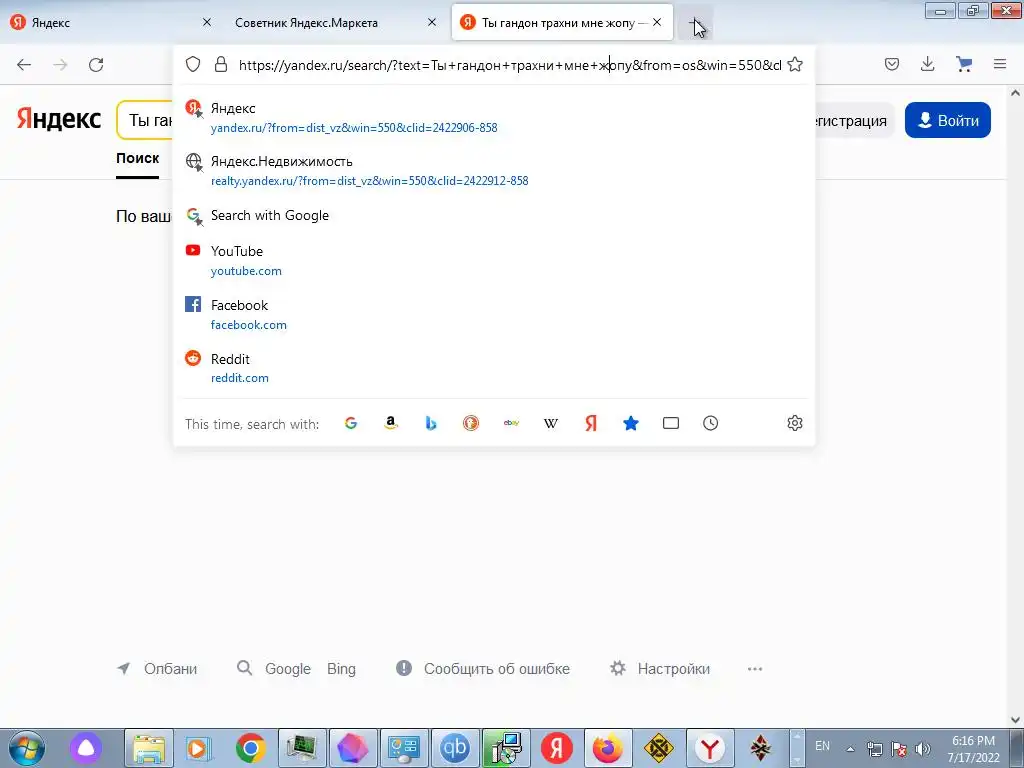Open the shopping cart toolbar icon
Image resolution: width=1024 pixels, height=768 pixels.
tap(964, 64)
